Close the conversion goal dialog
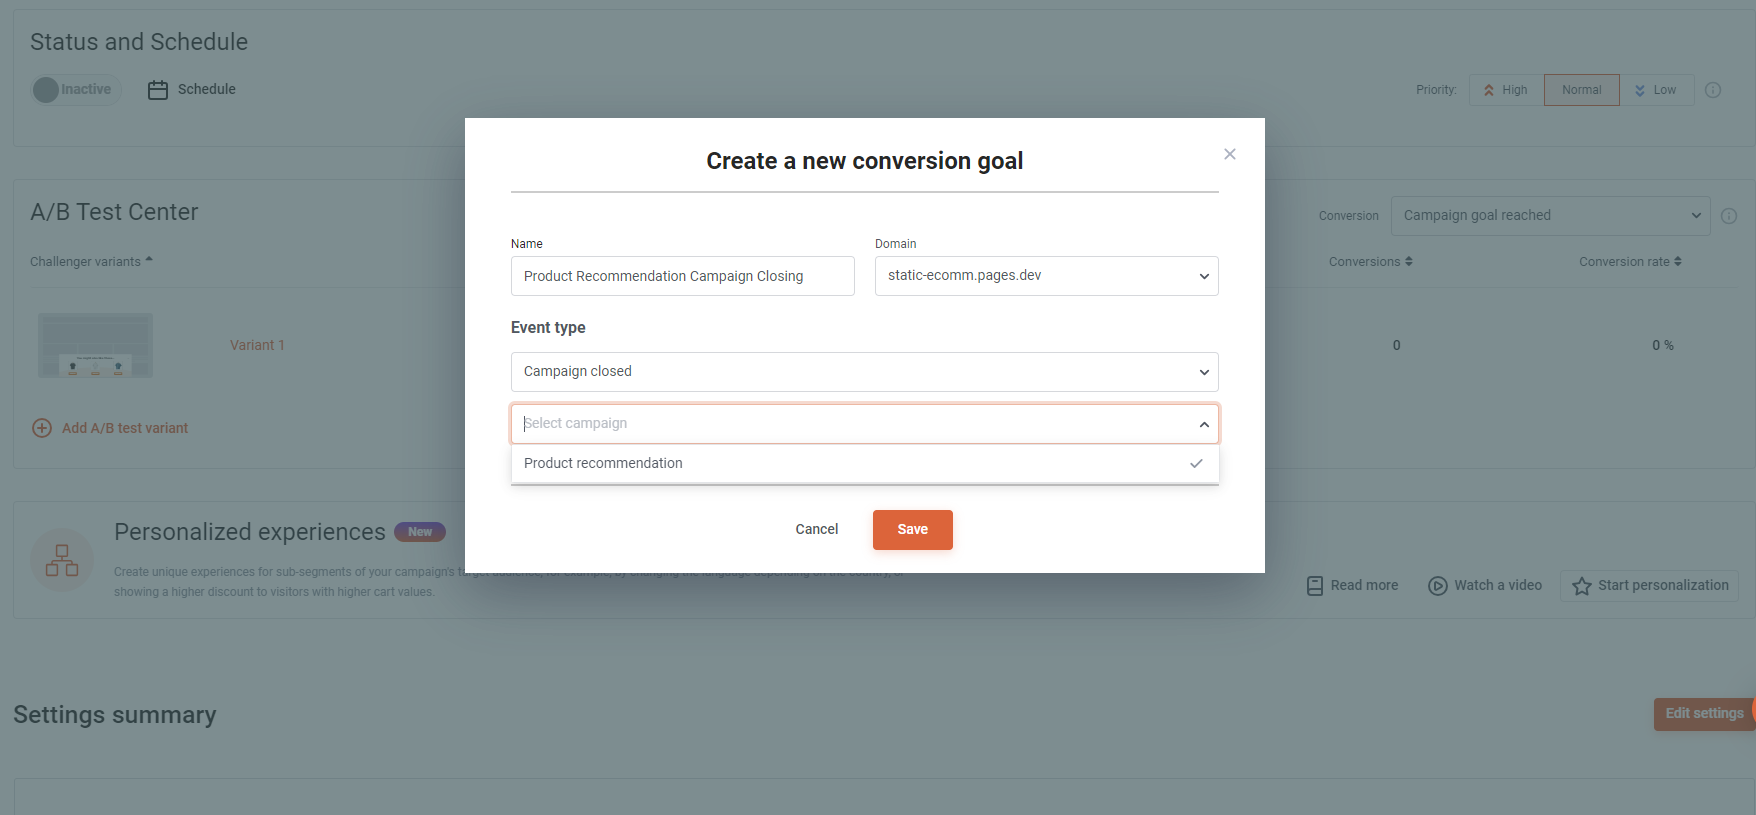 [x=1230, y=154]
